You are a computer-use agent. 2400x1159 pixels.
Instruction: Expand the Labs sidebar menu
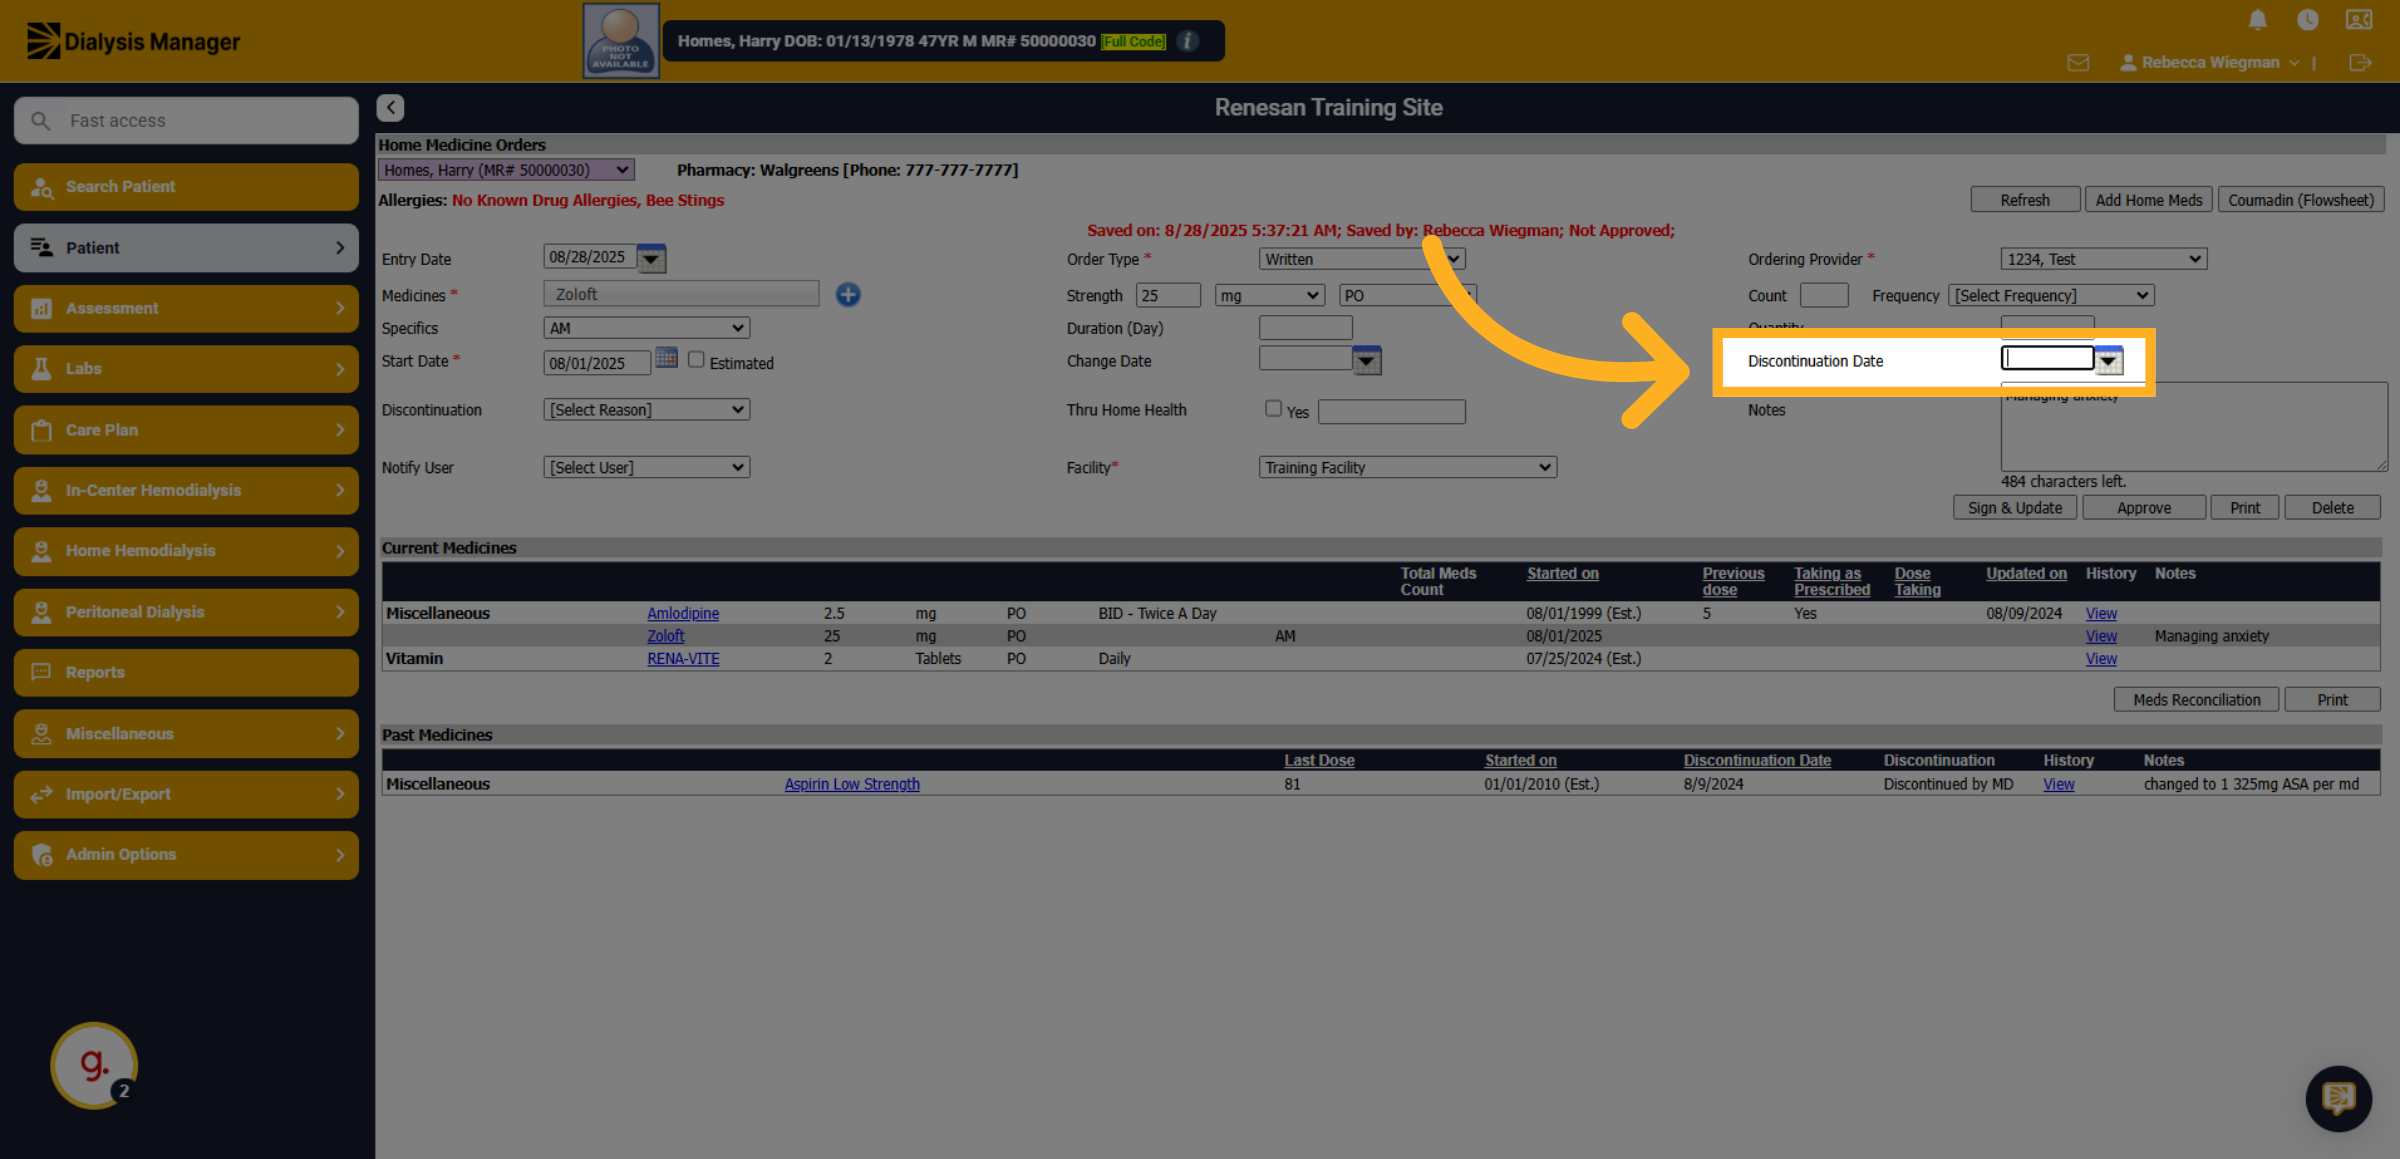coord(186,369)
